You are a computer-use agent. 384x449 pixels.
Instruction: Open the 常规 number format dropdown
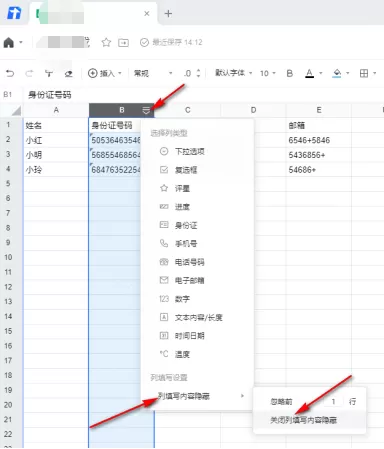pos(153,73)
